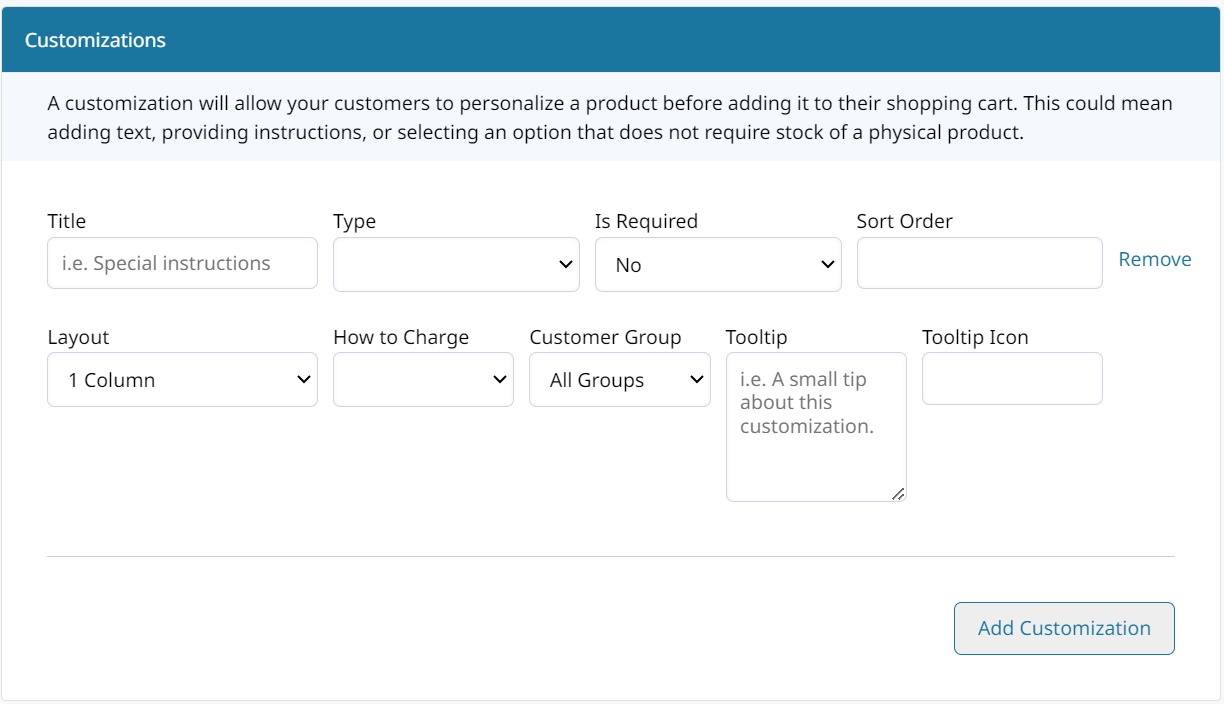Image resolution: width=1224 pixels, height=704 pixels.
Task: Click the "Tooltip Icon" label text
Action: point(975,337)
